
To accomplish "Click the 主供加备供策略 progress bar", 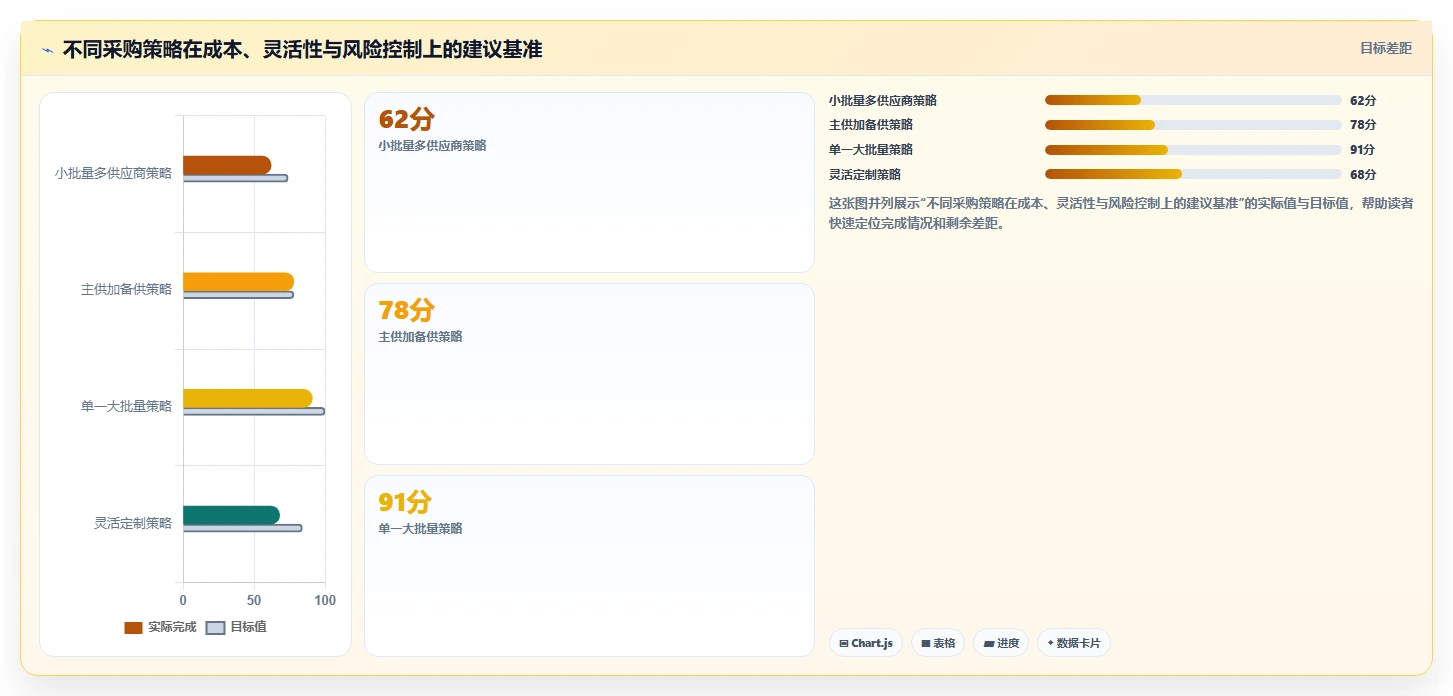I will (1193, 125).
